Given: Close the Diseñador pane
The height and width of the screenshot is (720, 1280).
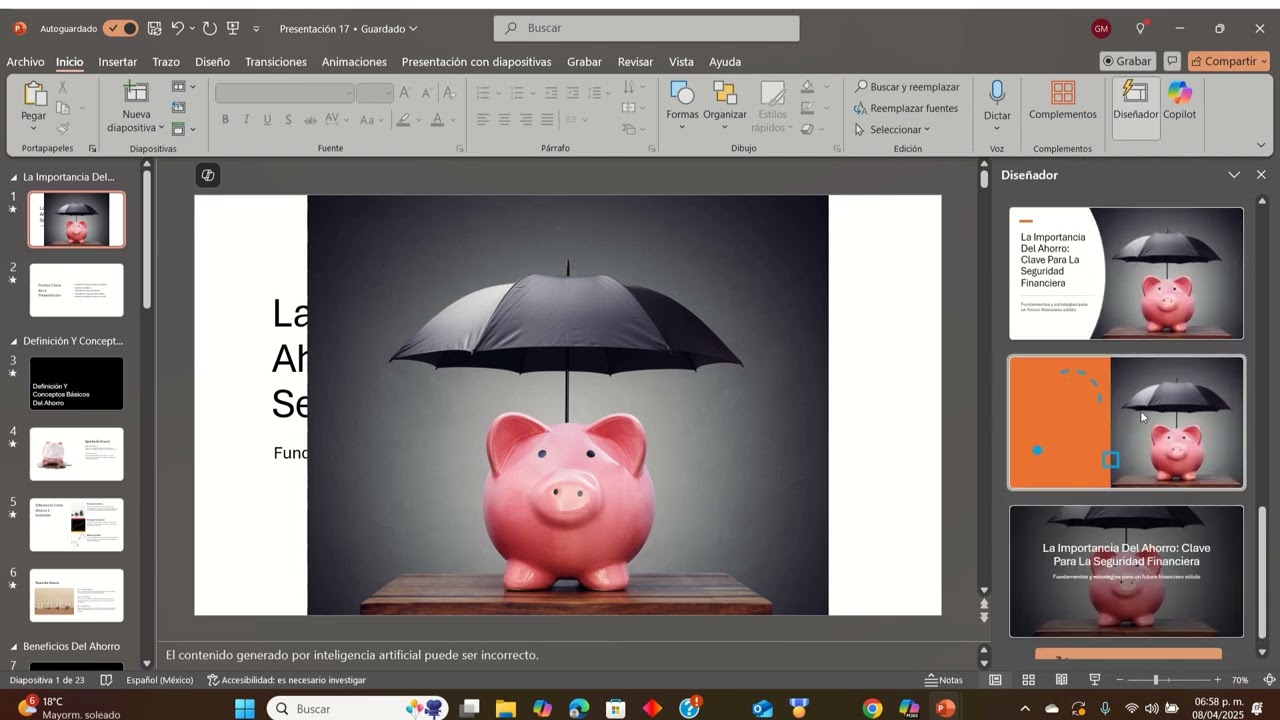Looking at the screenshot, I should pyautogui.click(x=1261, y=175).
